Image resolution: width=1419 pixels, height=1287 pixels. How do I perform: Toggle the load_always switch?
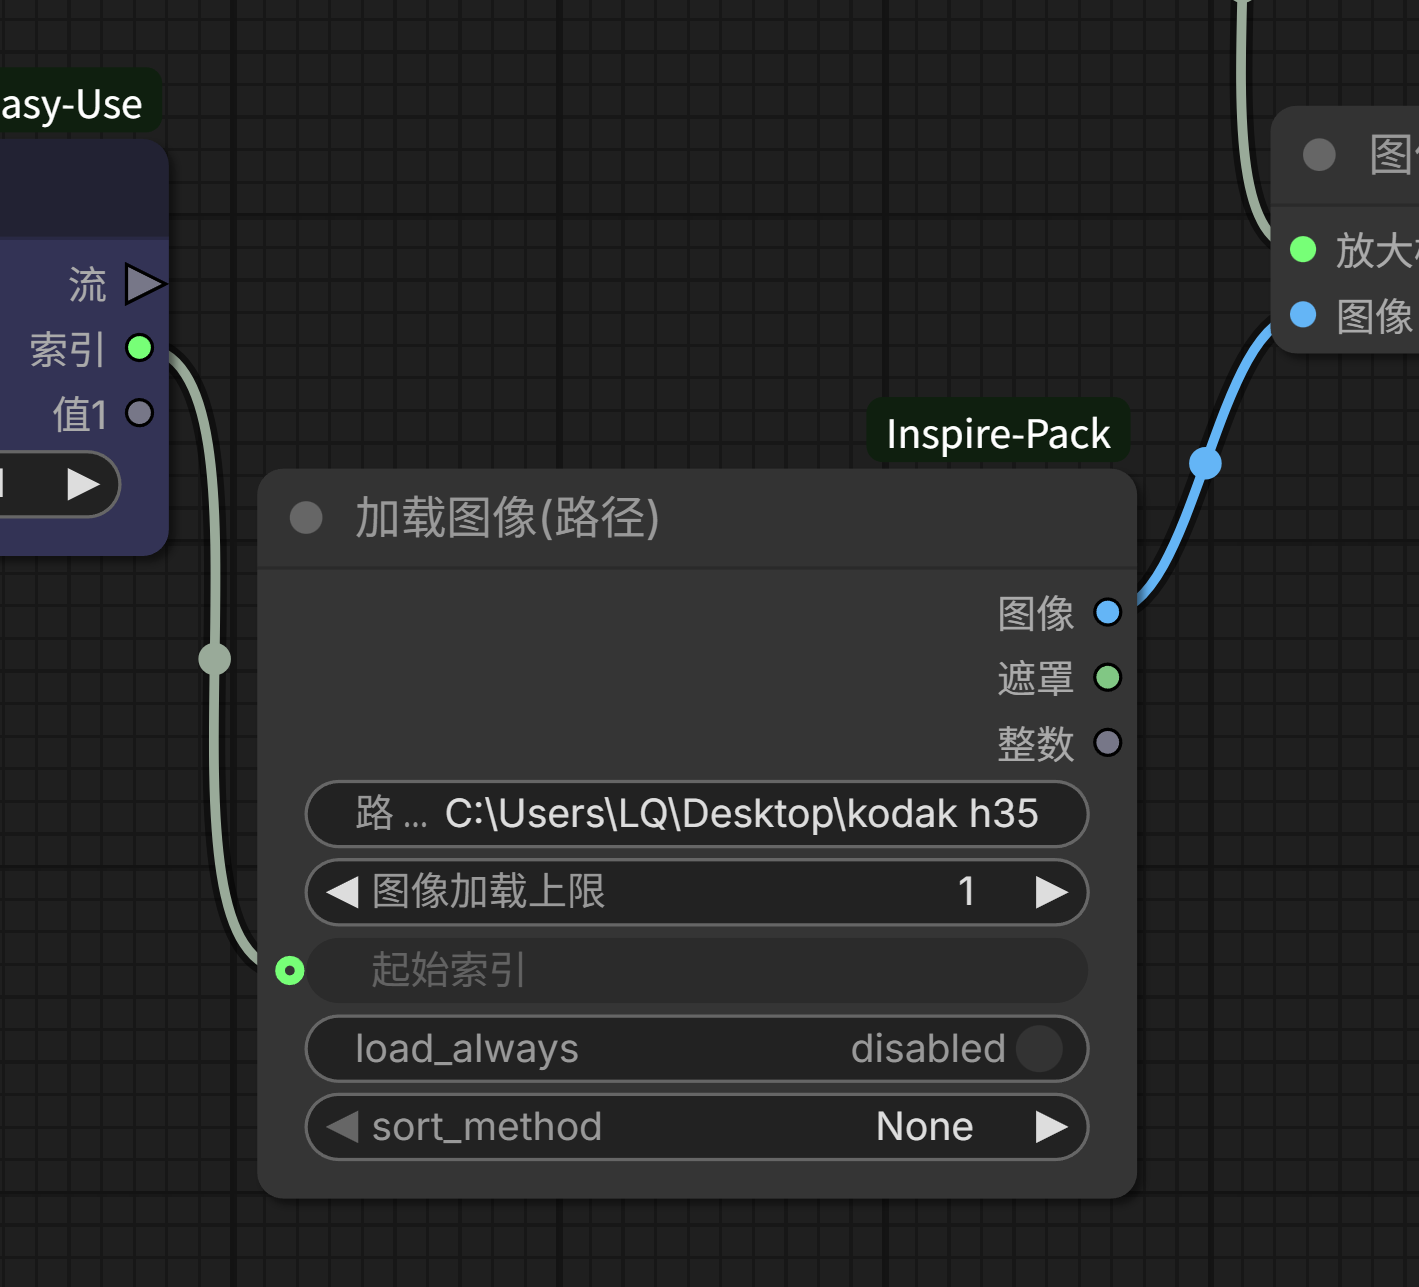click(x=1039, y=1049)
